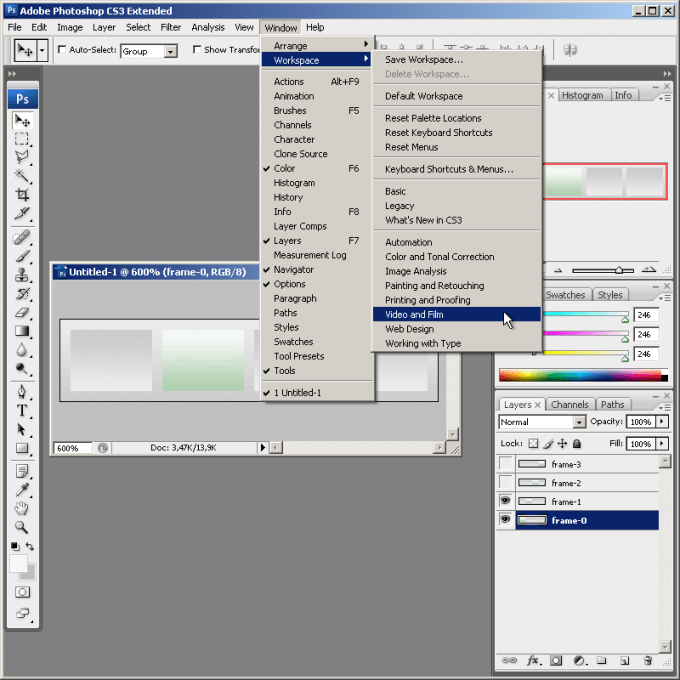Toggle the Lock position icon

(562, 443)
